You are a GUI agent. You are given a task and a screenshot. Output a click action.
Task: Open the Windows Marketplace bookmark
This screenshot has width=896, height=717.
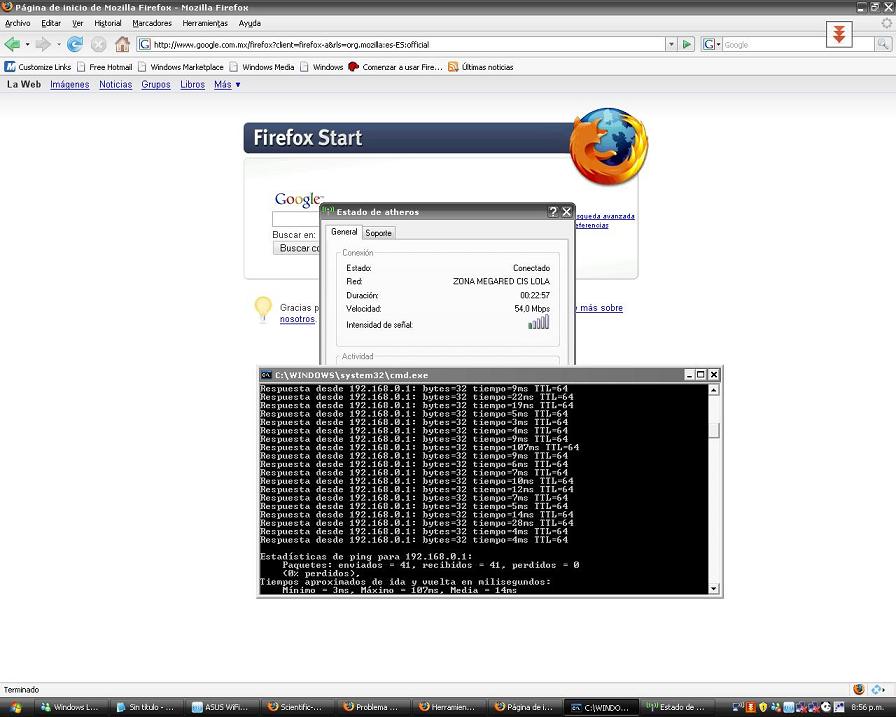(x=181, y=67)
